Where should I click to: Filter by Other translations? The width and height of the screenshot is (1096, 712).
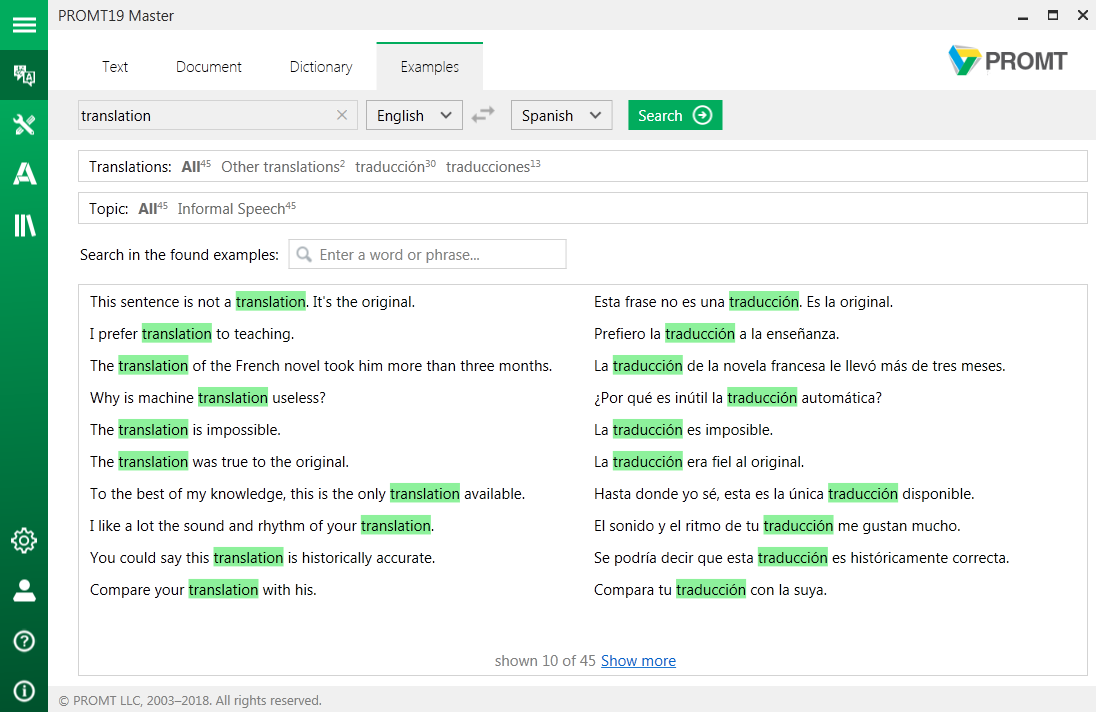[283, 166]
